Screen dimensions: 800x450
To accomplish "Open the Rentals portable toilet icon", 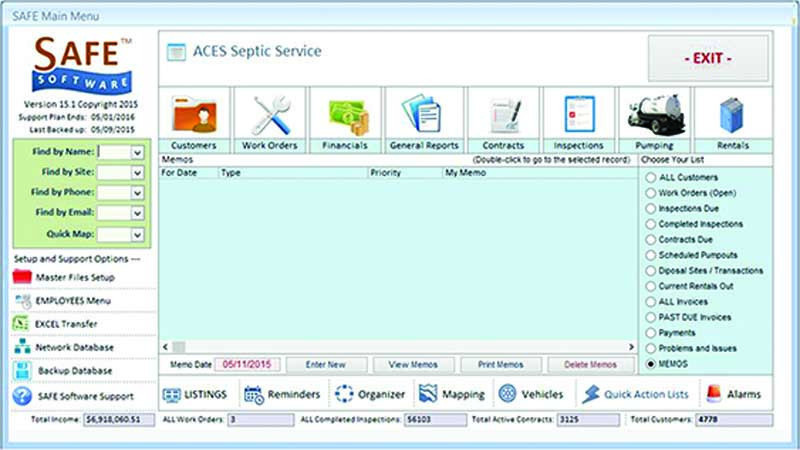I will [732, 115].
